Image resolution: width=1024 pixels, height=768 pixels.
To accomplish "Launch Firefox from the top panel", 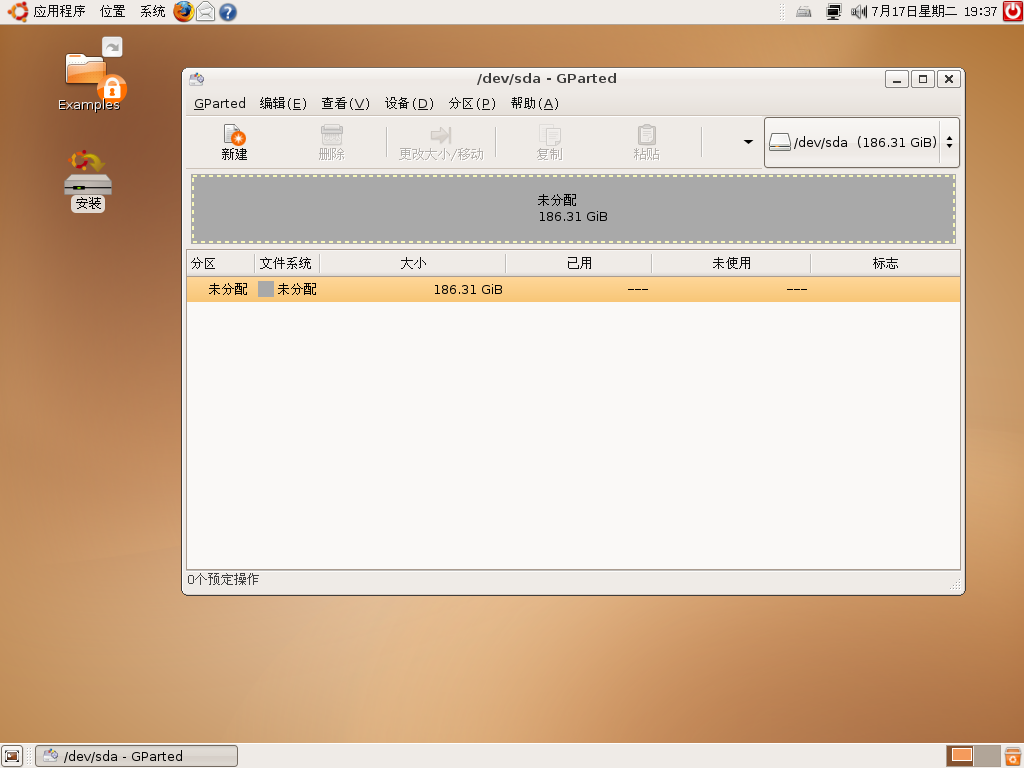I will [184, 11].
